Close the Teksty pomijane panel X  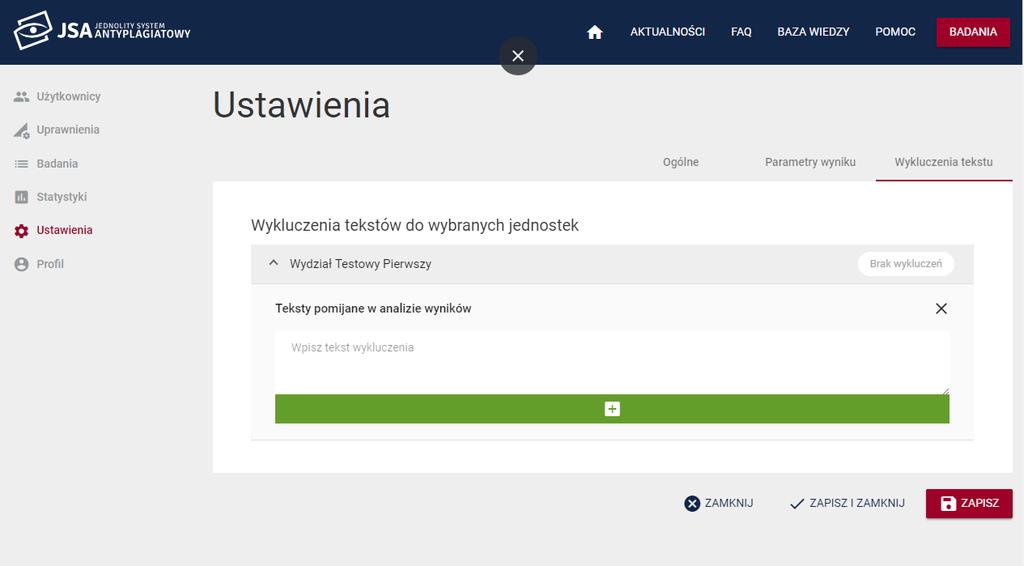tap(941, 309)
